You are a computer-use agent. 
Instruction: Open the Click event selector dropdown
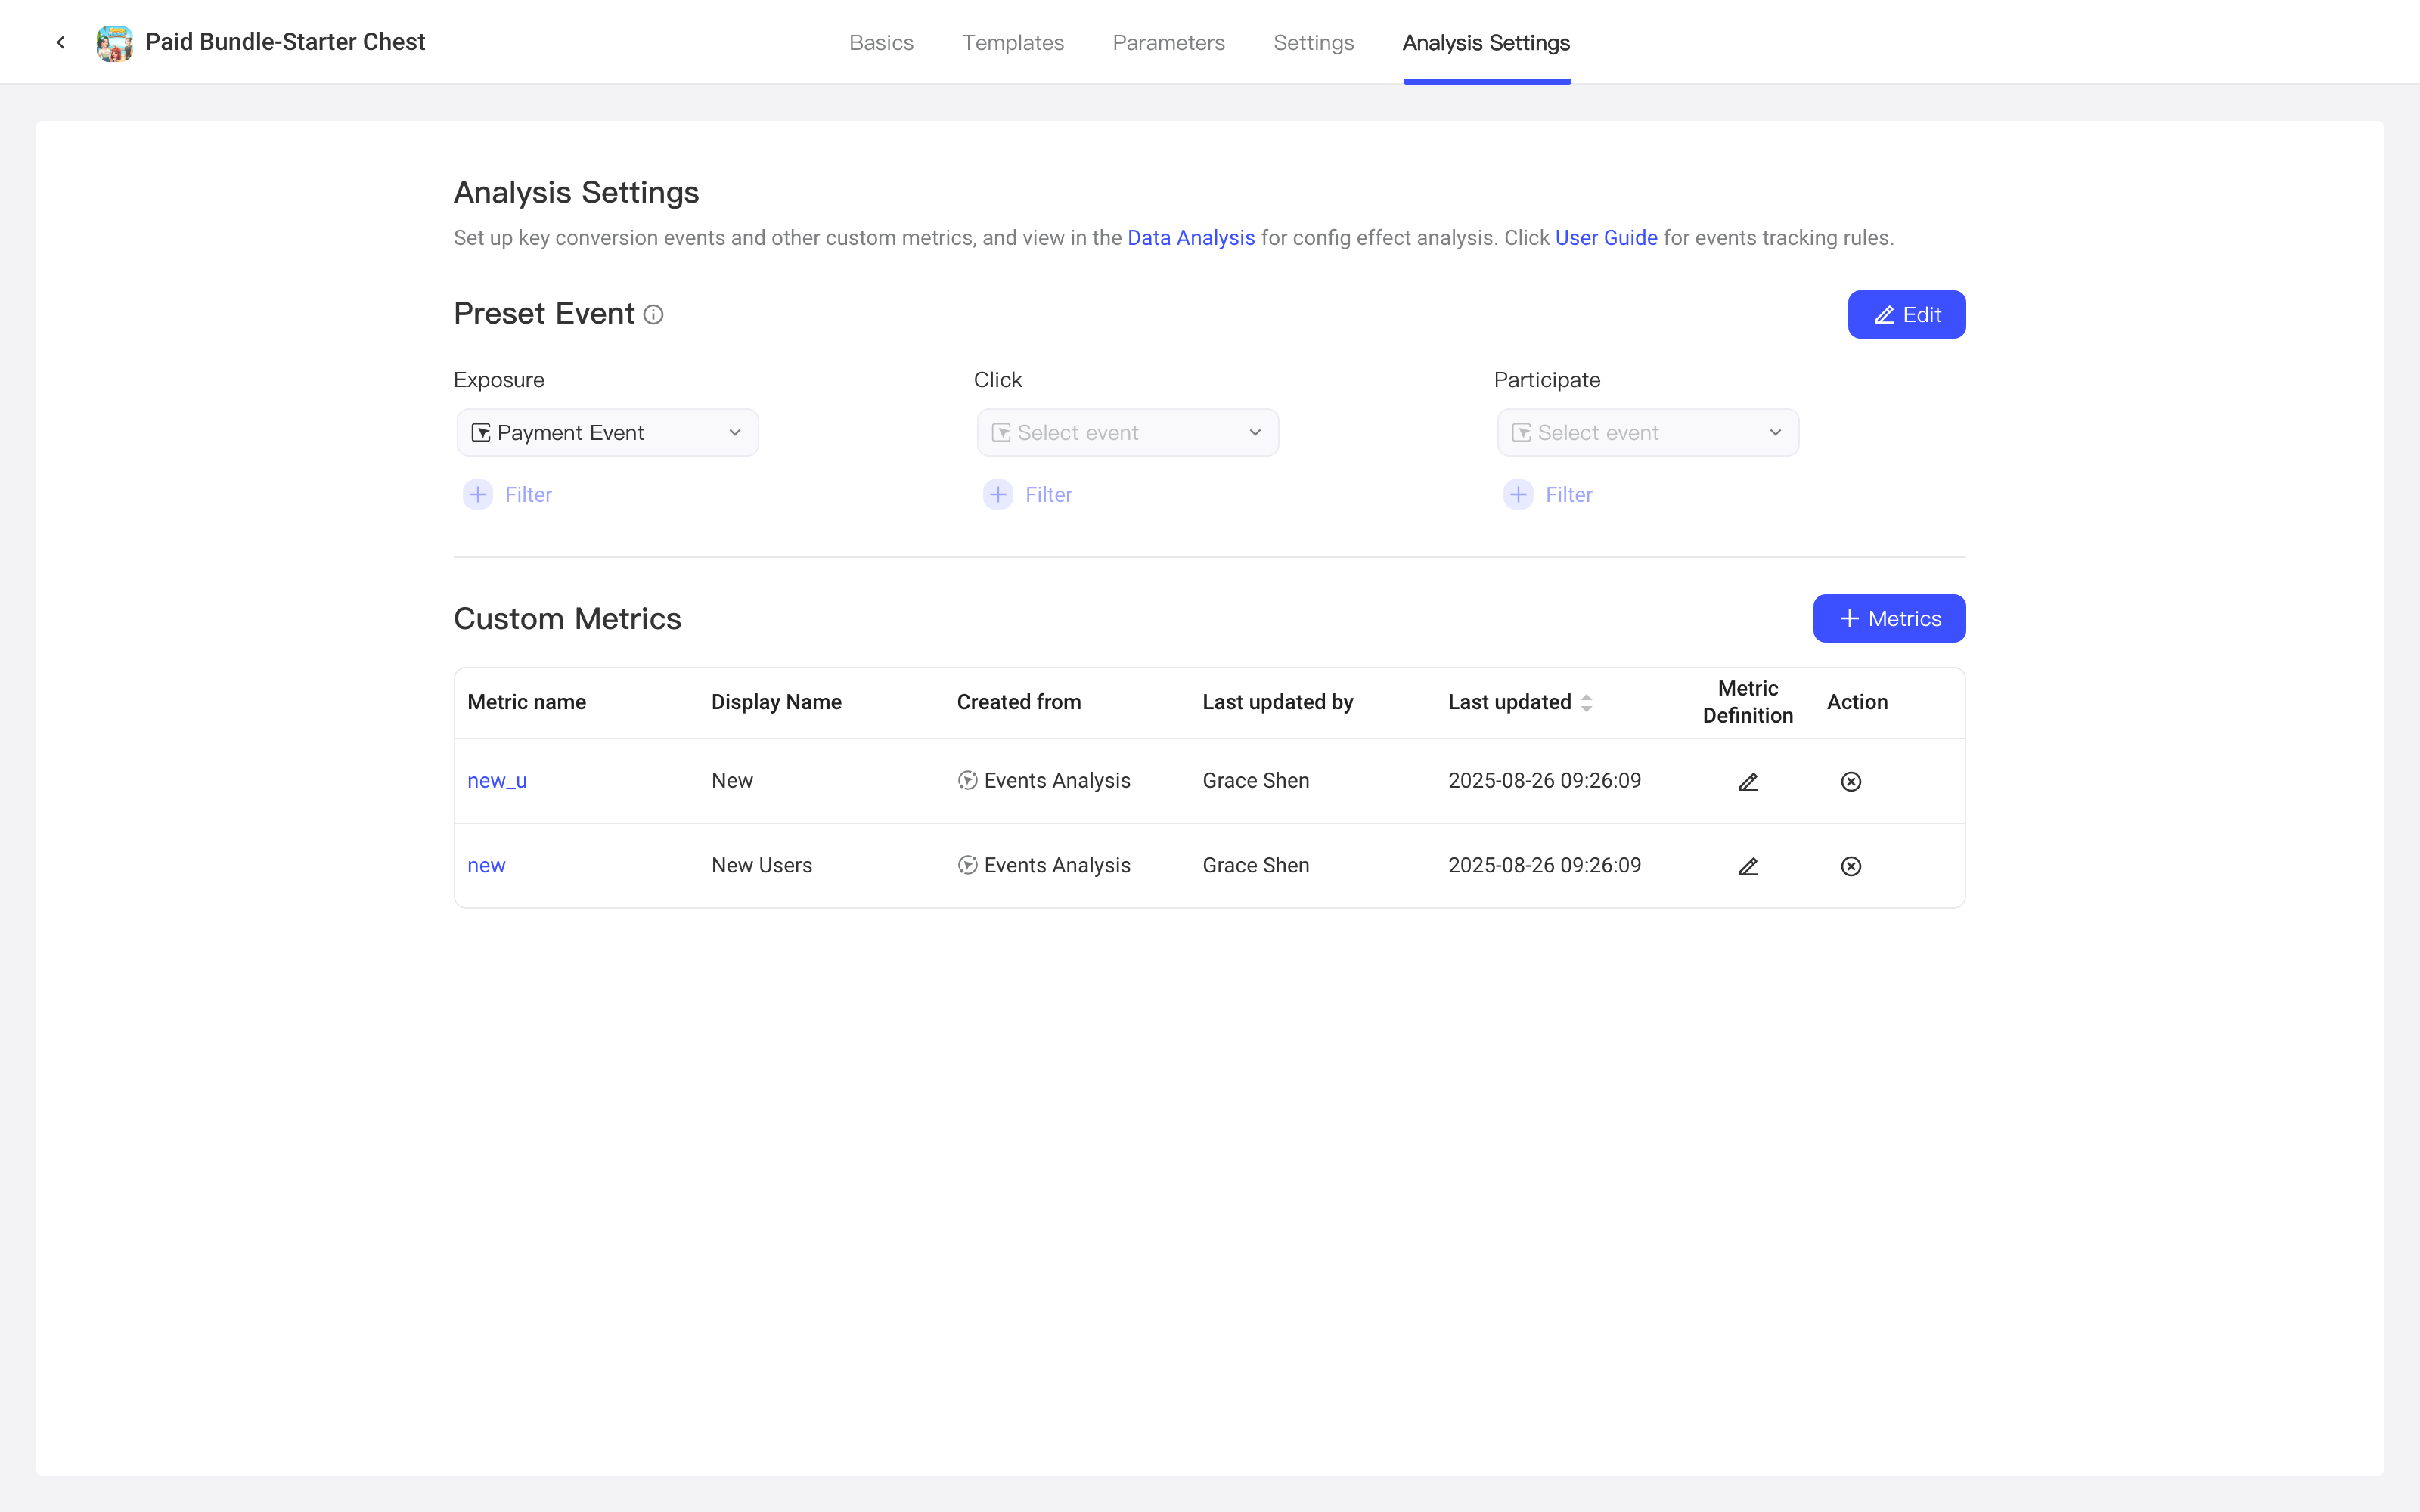click(x=1128, y=433)
